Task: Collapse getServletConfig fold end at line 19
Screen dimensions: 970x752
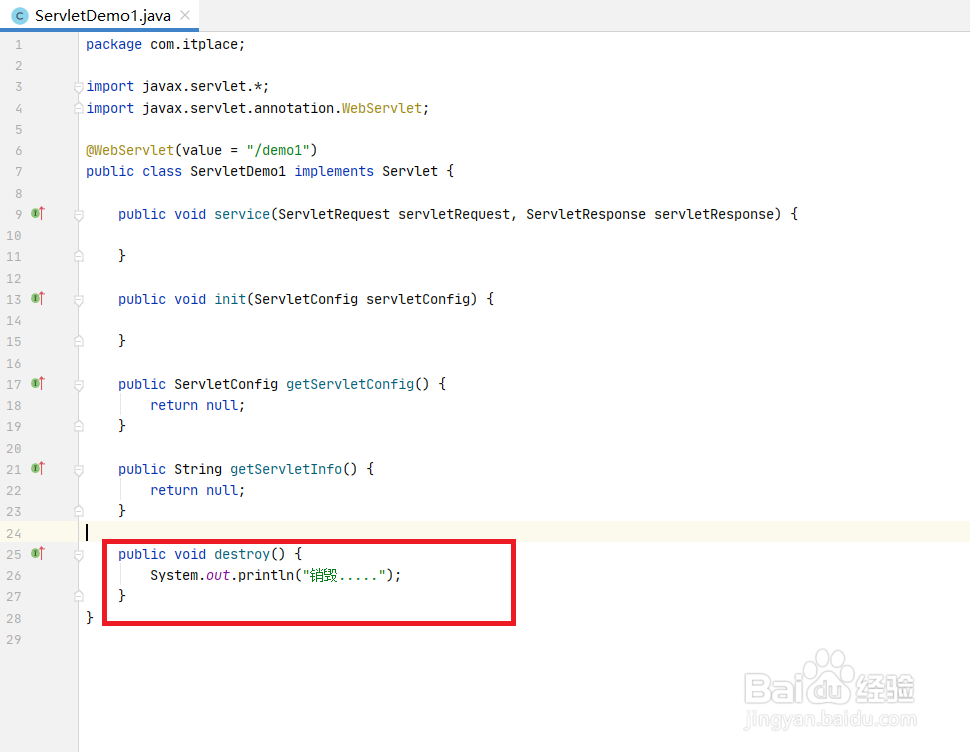Action: point(79,425)
